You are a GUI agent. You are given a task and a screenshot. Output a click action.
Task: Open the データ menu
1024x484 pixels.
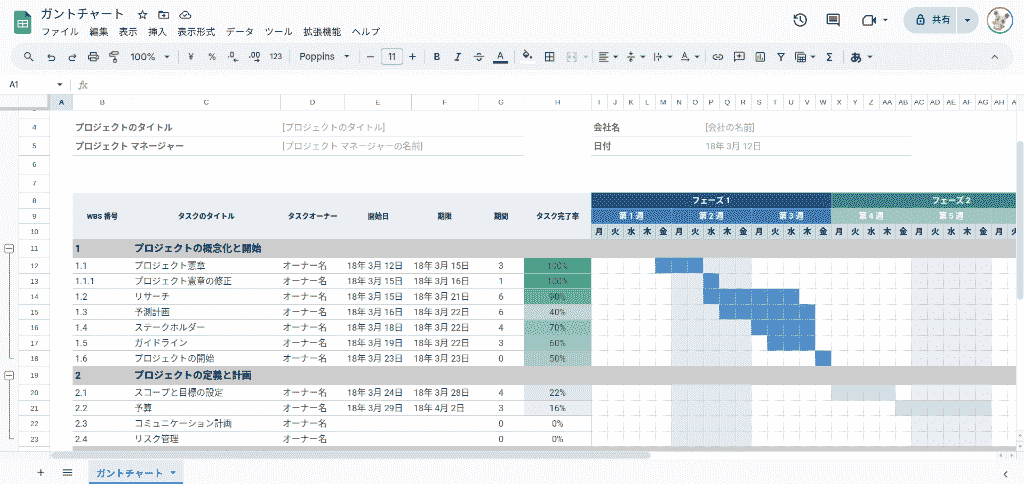pyautogui.click(x=240, y=32)
